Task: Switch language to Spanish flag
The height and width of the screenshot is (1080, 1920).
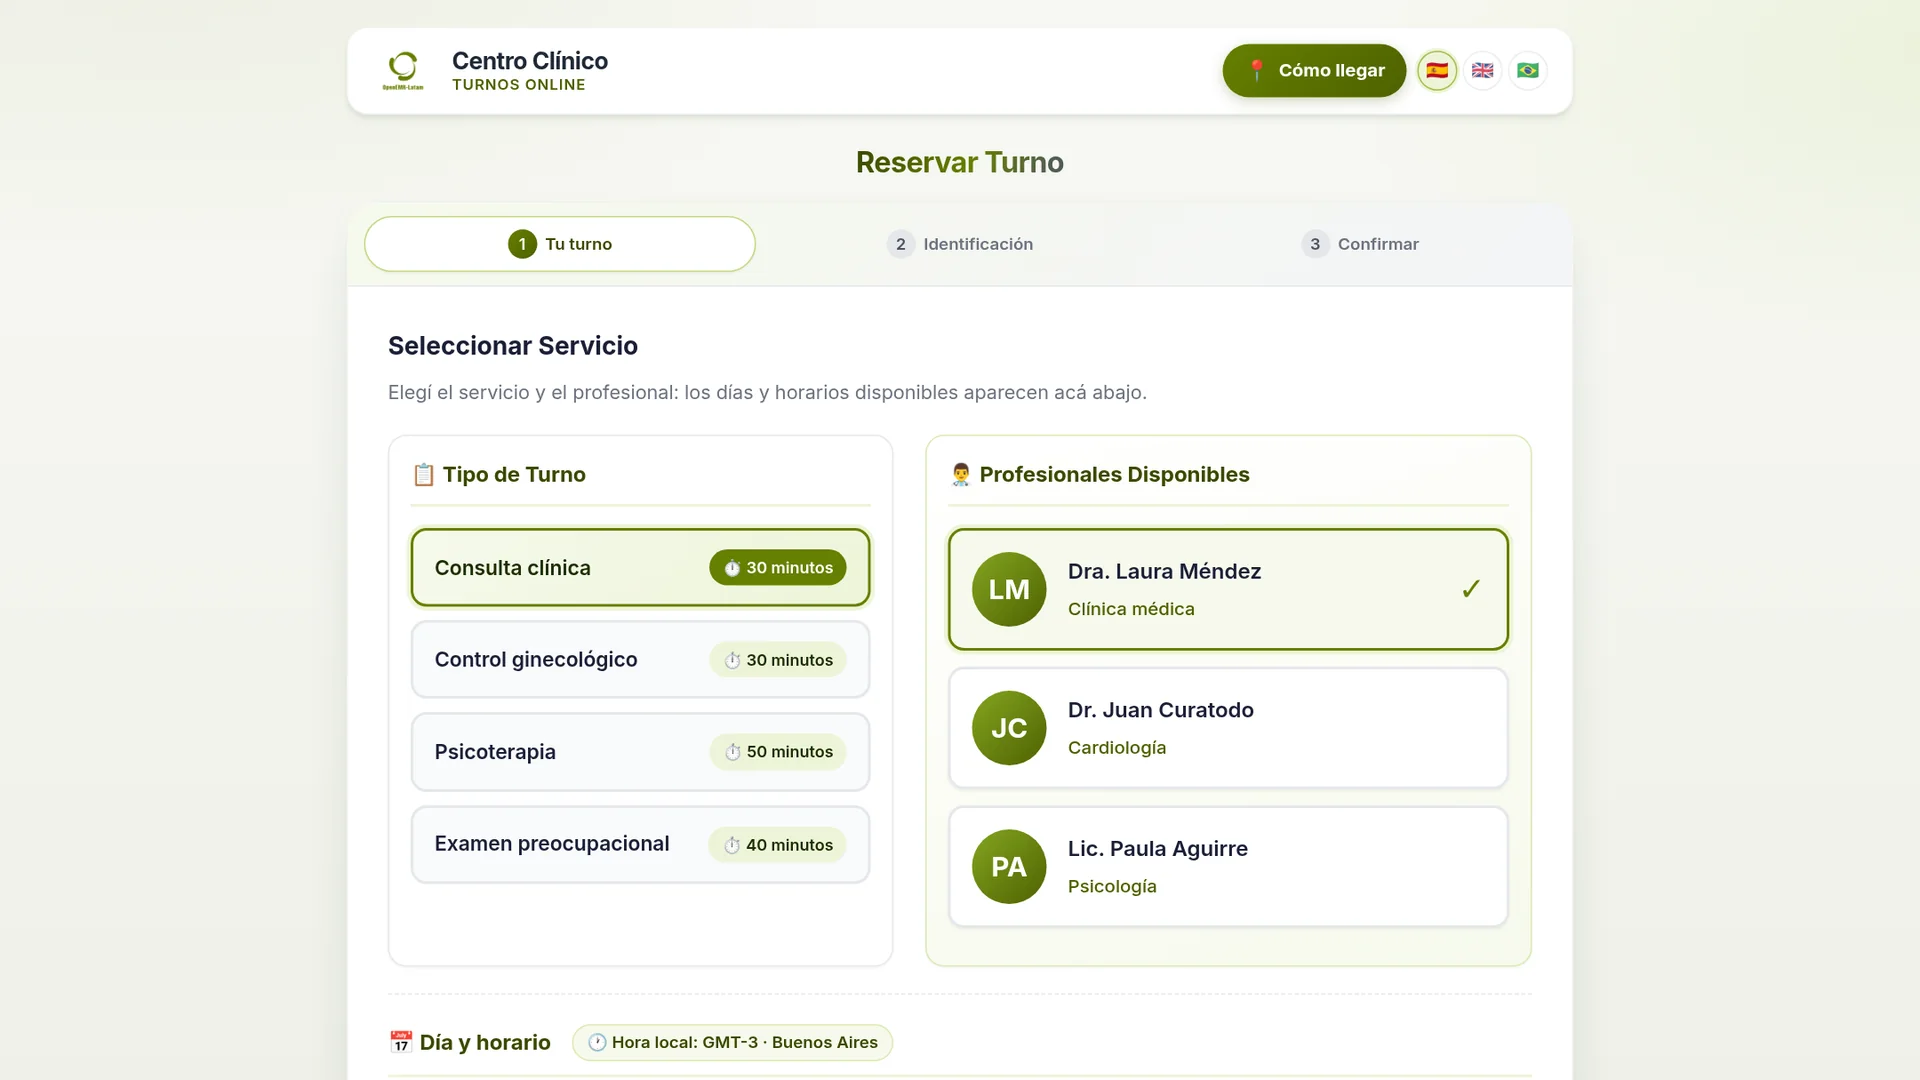Action: tap(1437, 70)
